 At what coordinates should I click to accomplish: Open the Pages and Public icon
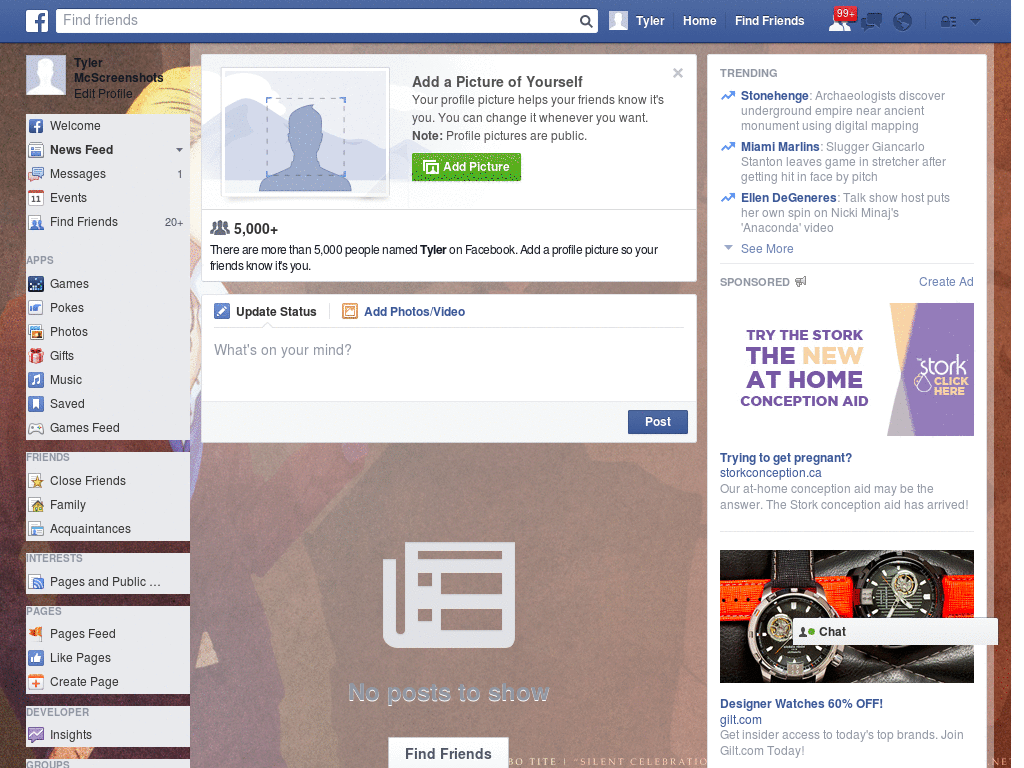[x=36, y=582]
